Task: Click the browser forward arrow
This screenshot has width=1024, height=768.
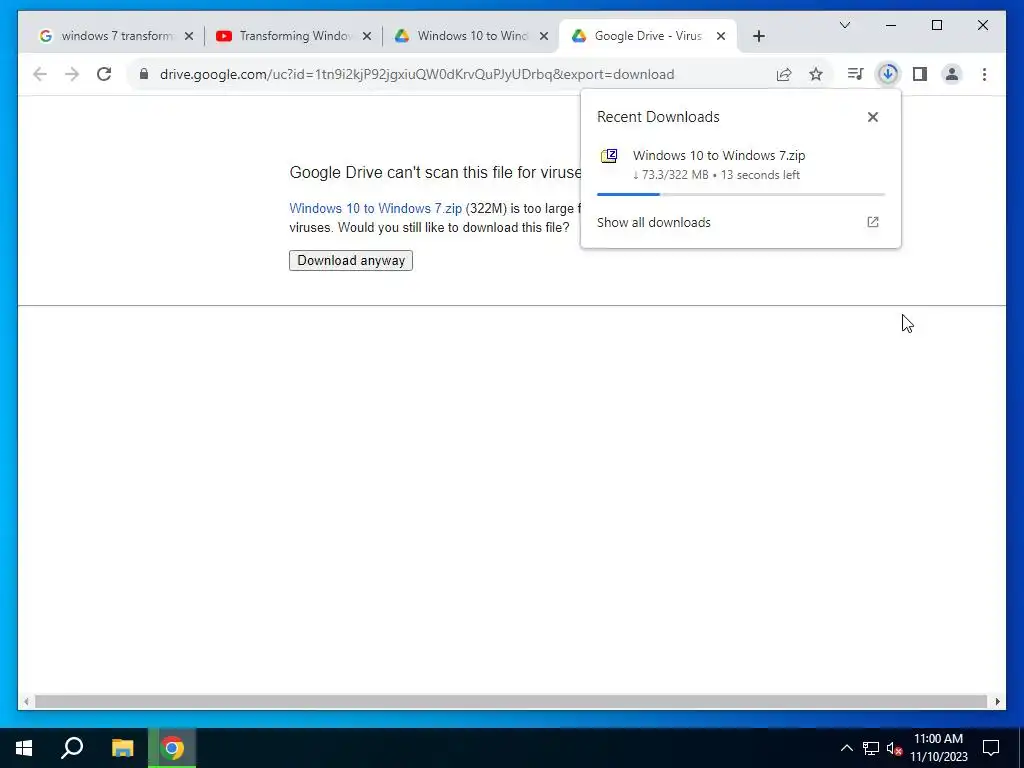Action: (x=72, y=74)
